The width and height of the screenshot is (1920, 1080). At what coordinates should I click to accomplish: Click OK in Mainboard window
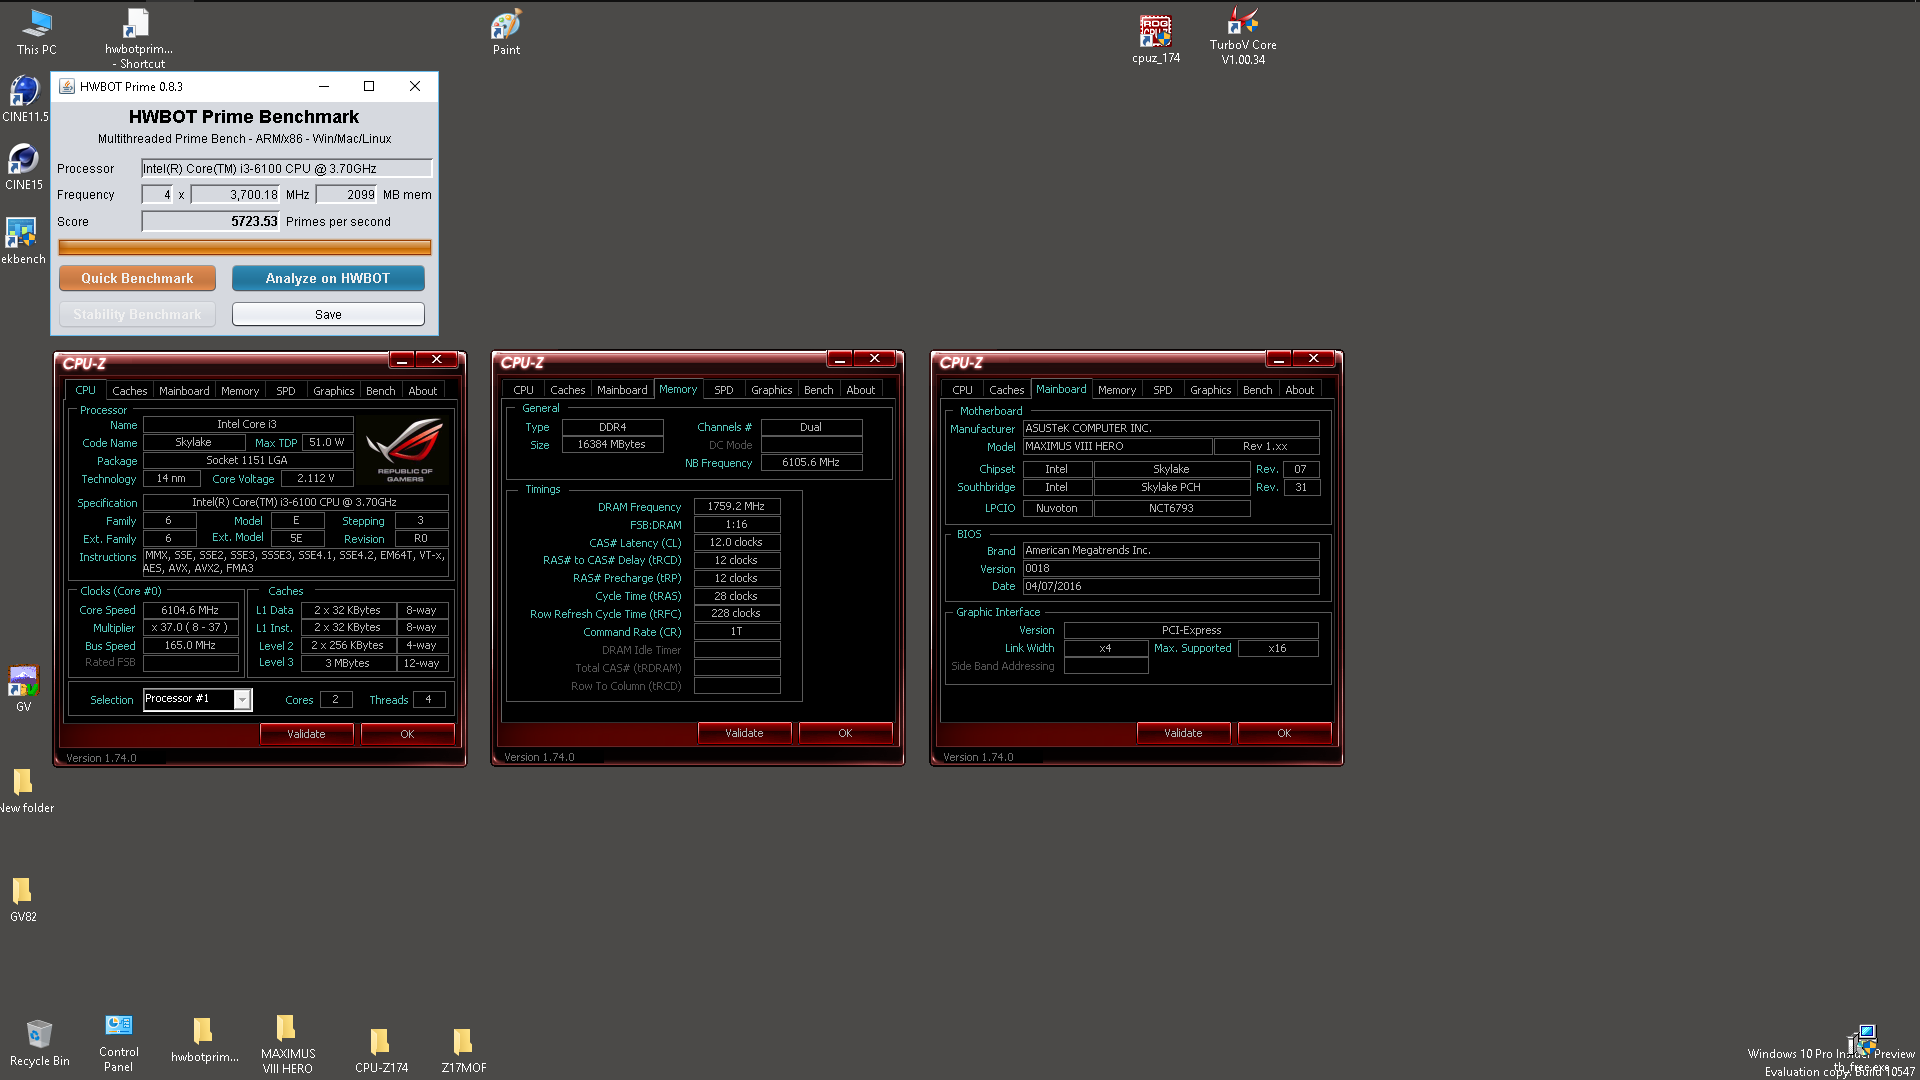1284,733
